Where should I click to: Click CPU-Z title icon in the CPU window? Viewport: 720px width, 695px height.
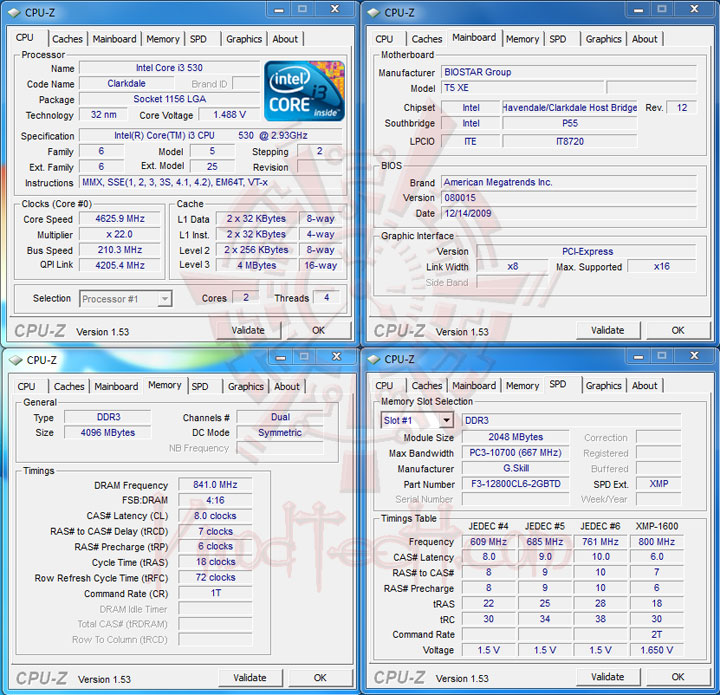(x=14, y=13)
